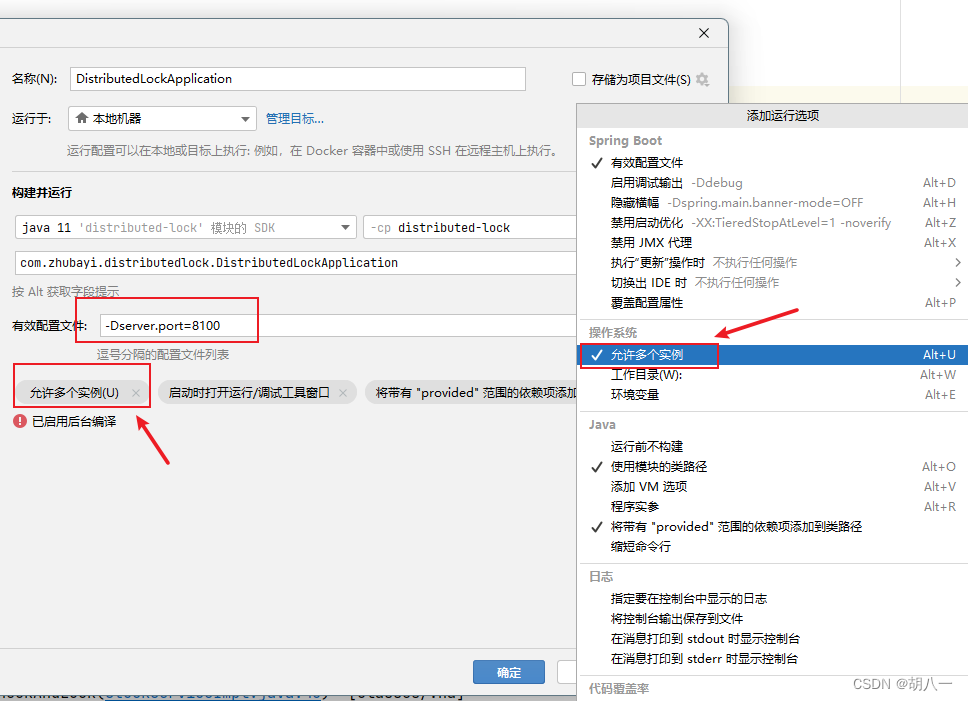Click the 名称(N) name input field
The height and width of the screenshot is (701, 968).
click(298, 79)
